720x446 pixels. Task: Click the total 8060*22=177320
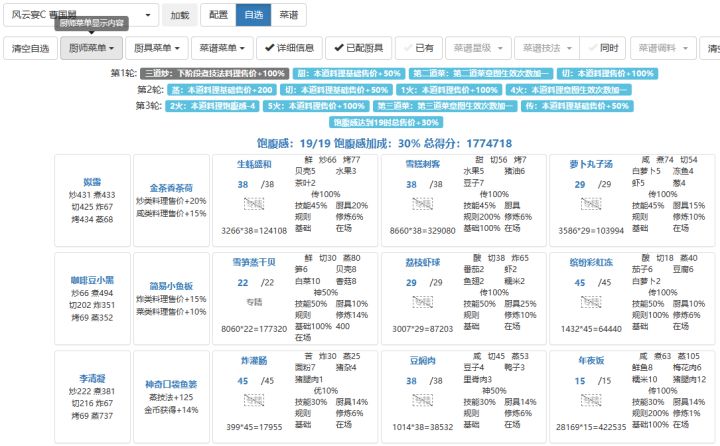coord(253,329)
